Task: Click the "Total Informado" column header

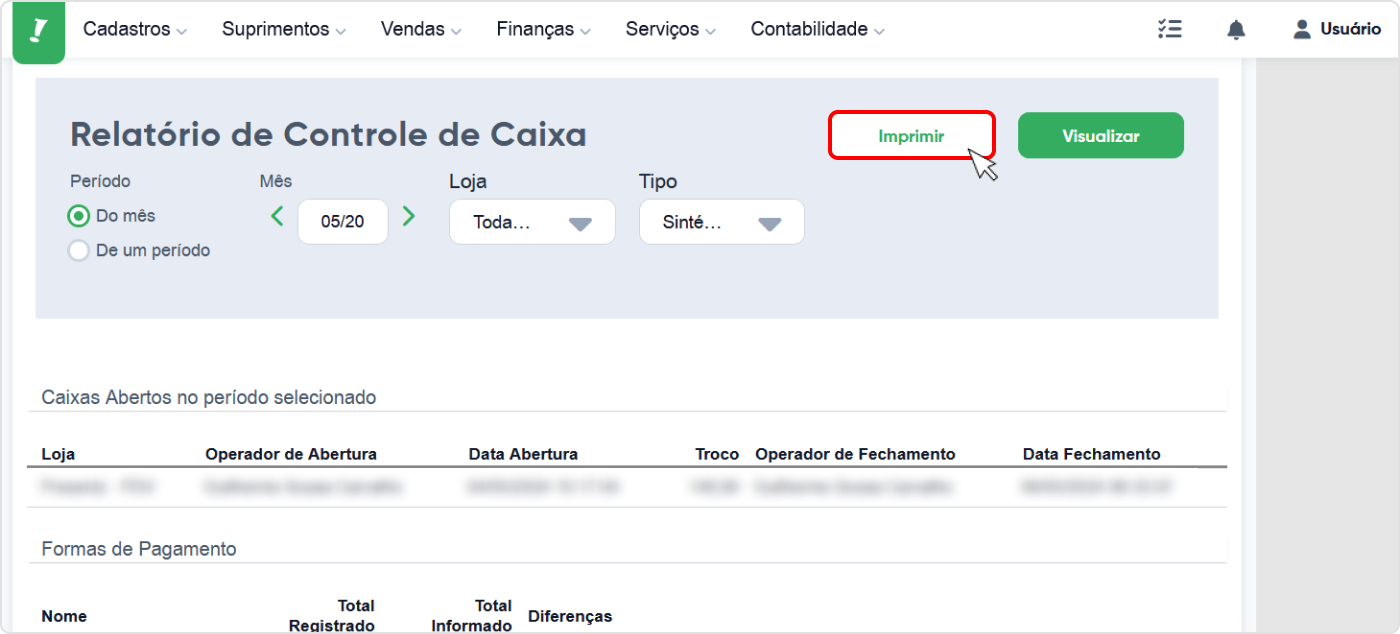Action: [471, 616]
